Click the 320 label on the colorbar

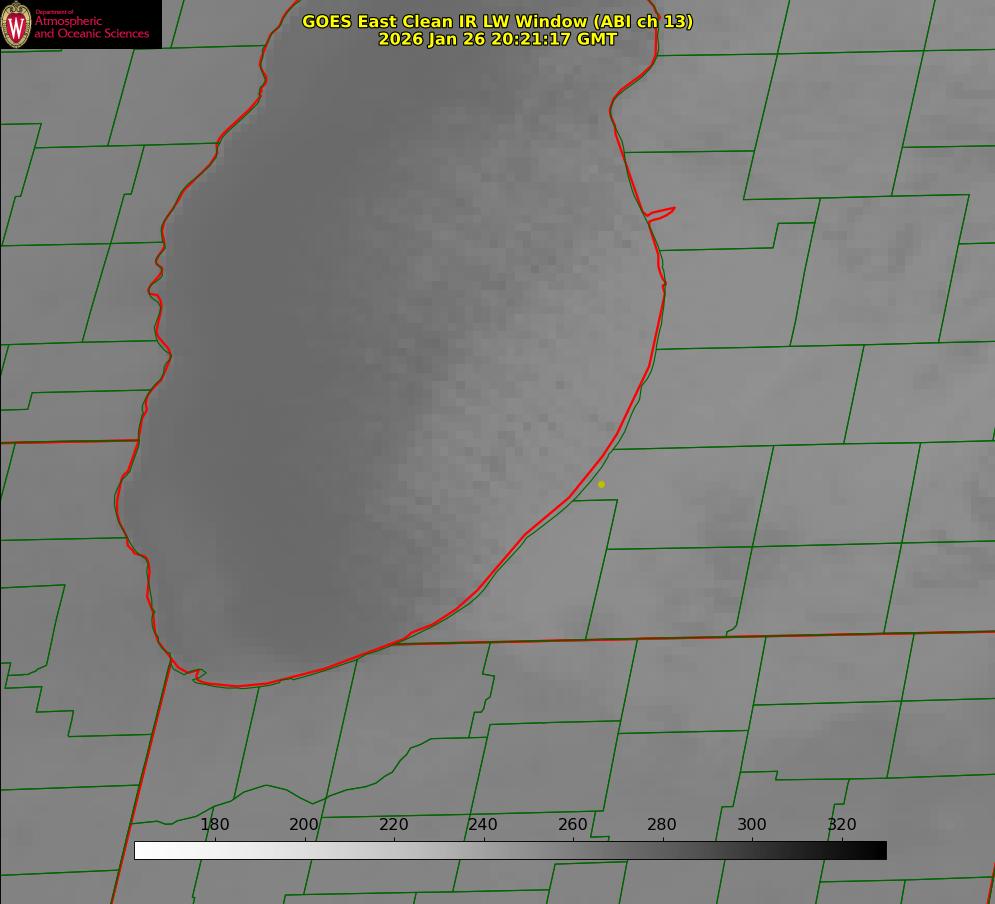coord(842,825)
